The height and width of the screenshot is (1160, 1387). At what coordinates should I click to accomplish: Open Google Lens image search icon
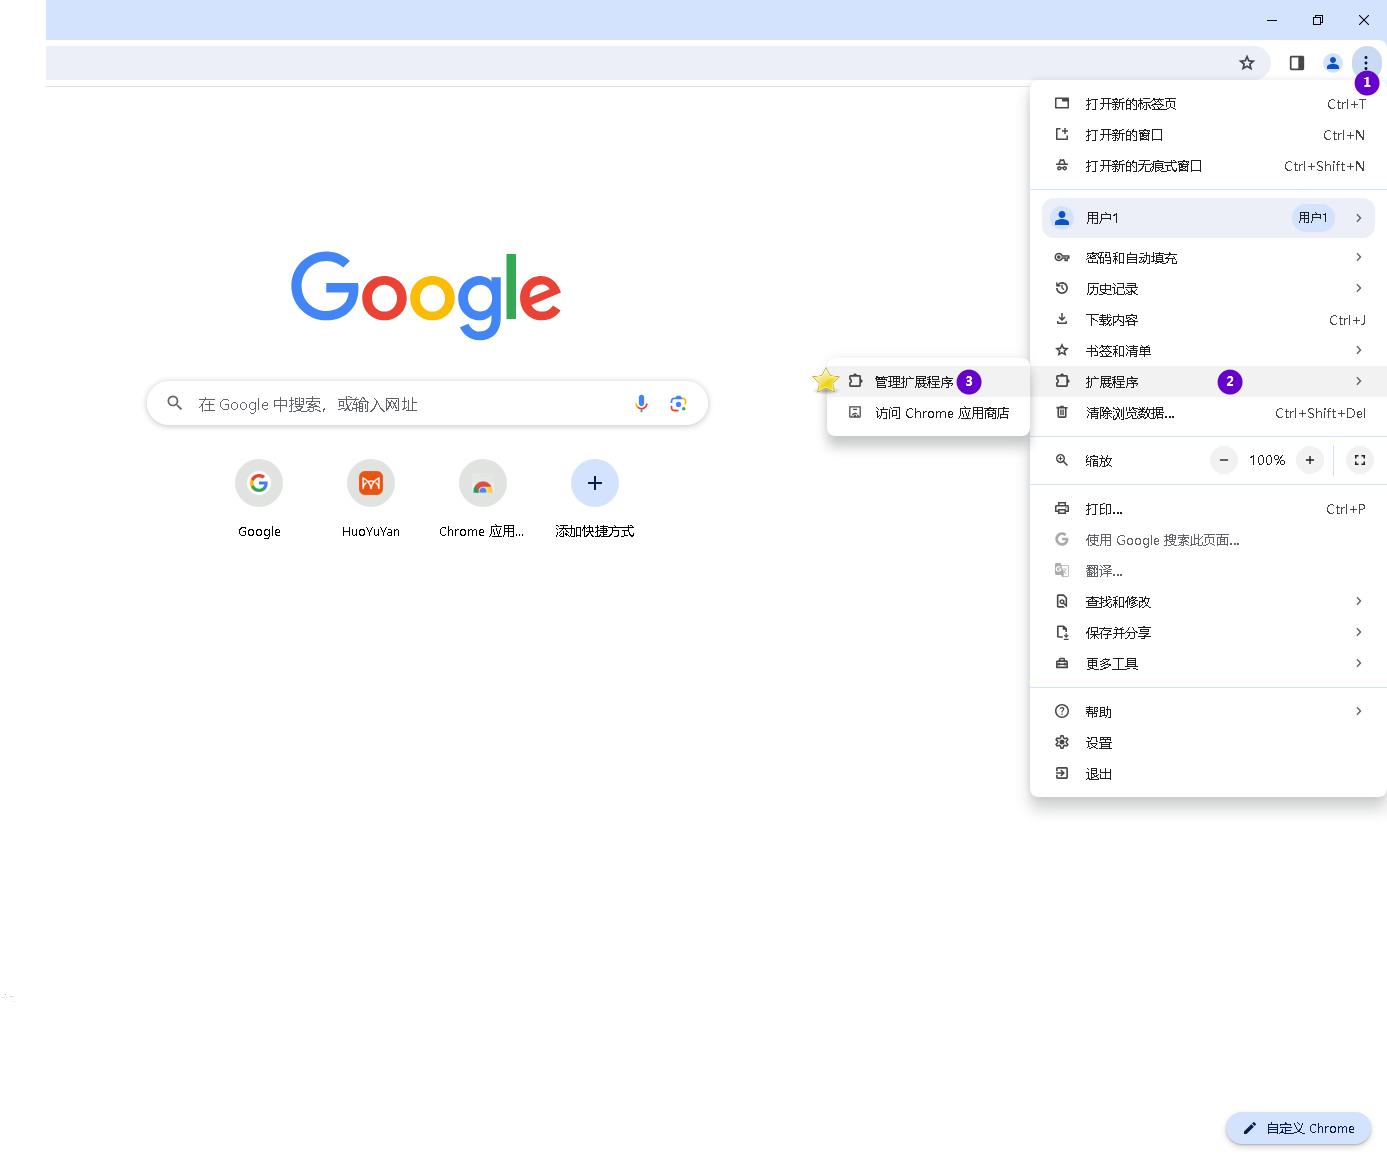pos(678,403)
